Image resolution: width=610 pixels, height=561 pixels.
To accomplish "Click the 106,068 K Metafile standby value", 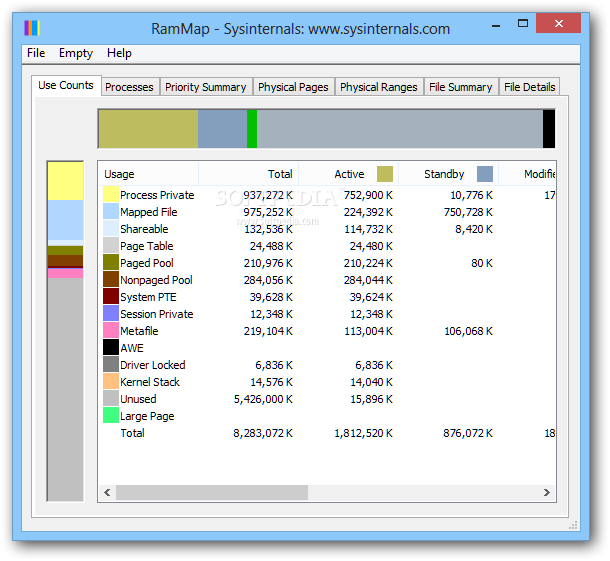I will coord(468,331).
